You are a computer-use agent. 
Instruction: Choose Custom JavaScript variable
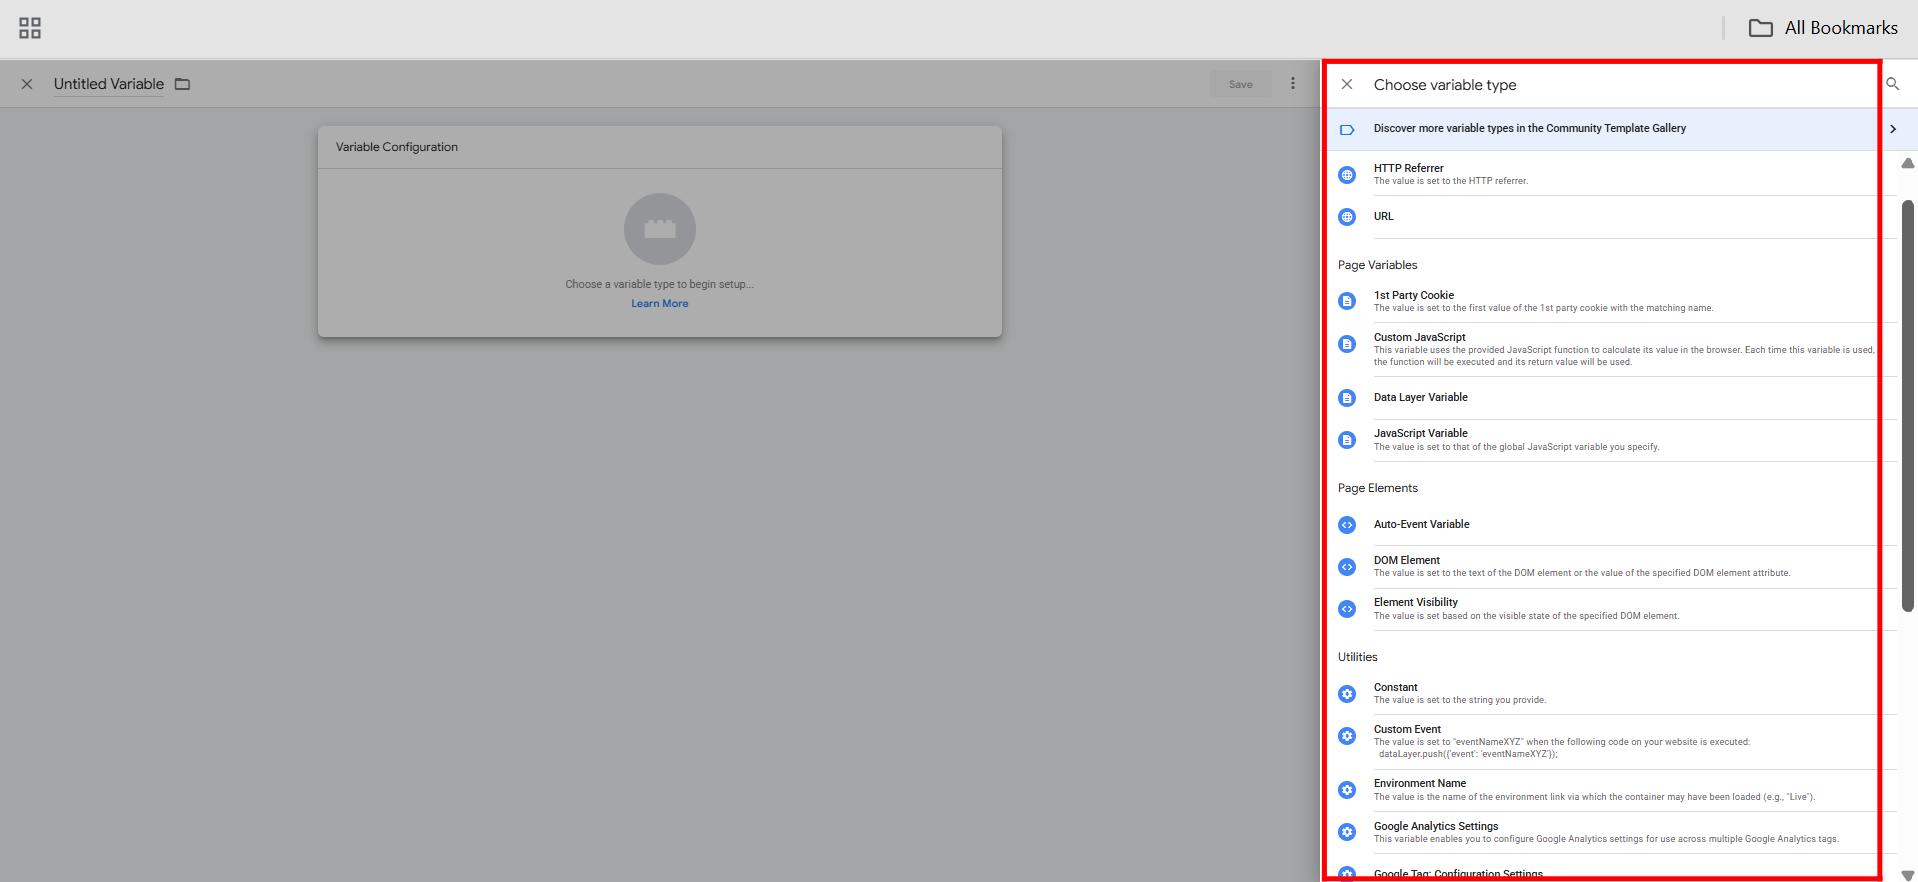(1617, 349)
